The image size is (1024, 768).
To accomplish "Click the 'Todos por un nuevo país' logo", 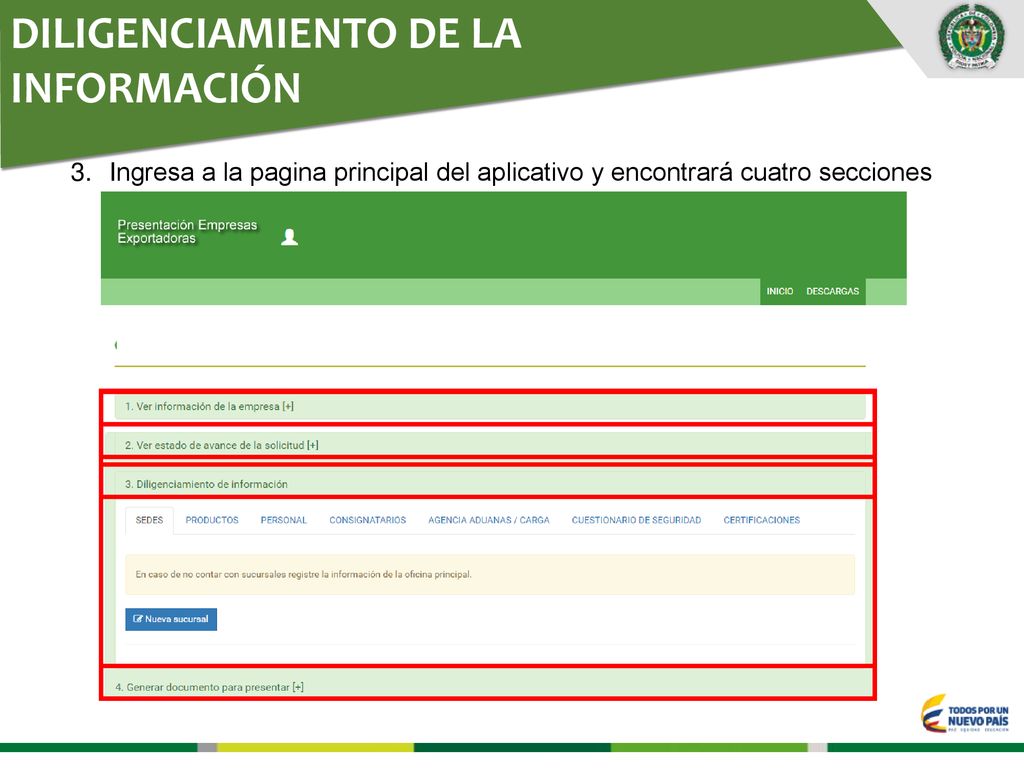I will [965, 714].
